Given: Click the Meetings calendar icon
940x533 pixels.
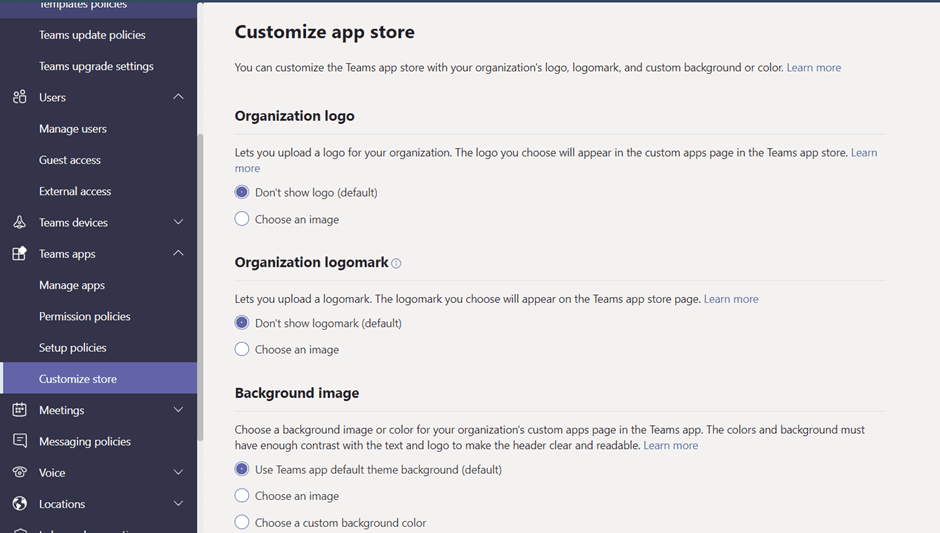Looking at the screenshot, I should click(20, 410).
